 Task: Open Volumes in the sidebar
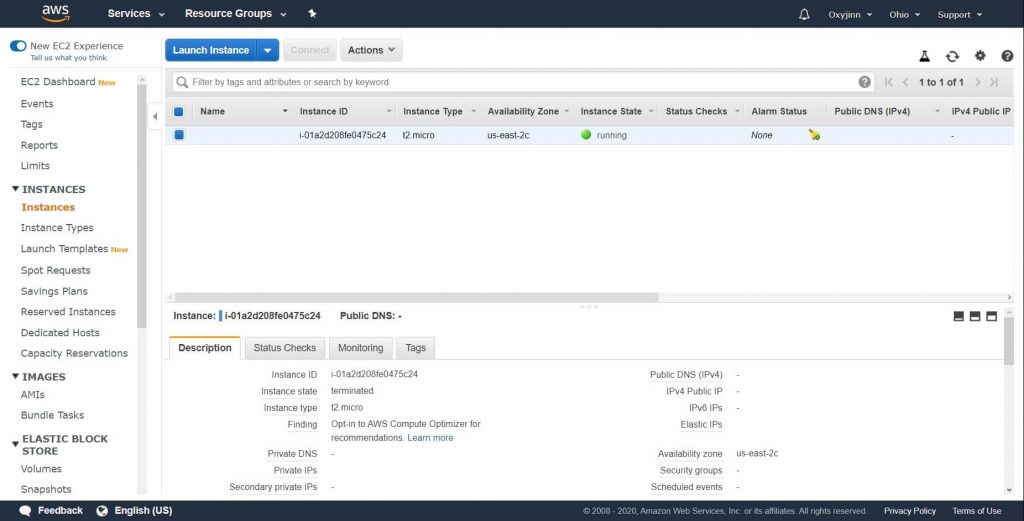coord(41,469)
